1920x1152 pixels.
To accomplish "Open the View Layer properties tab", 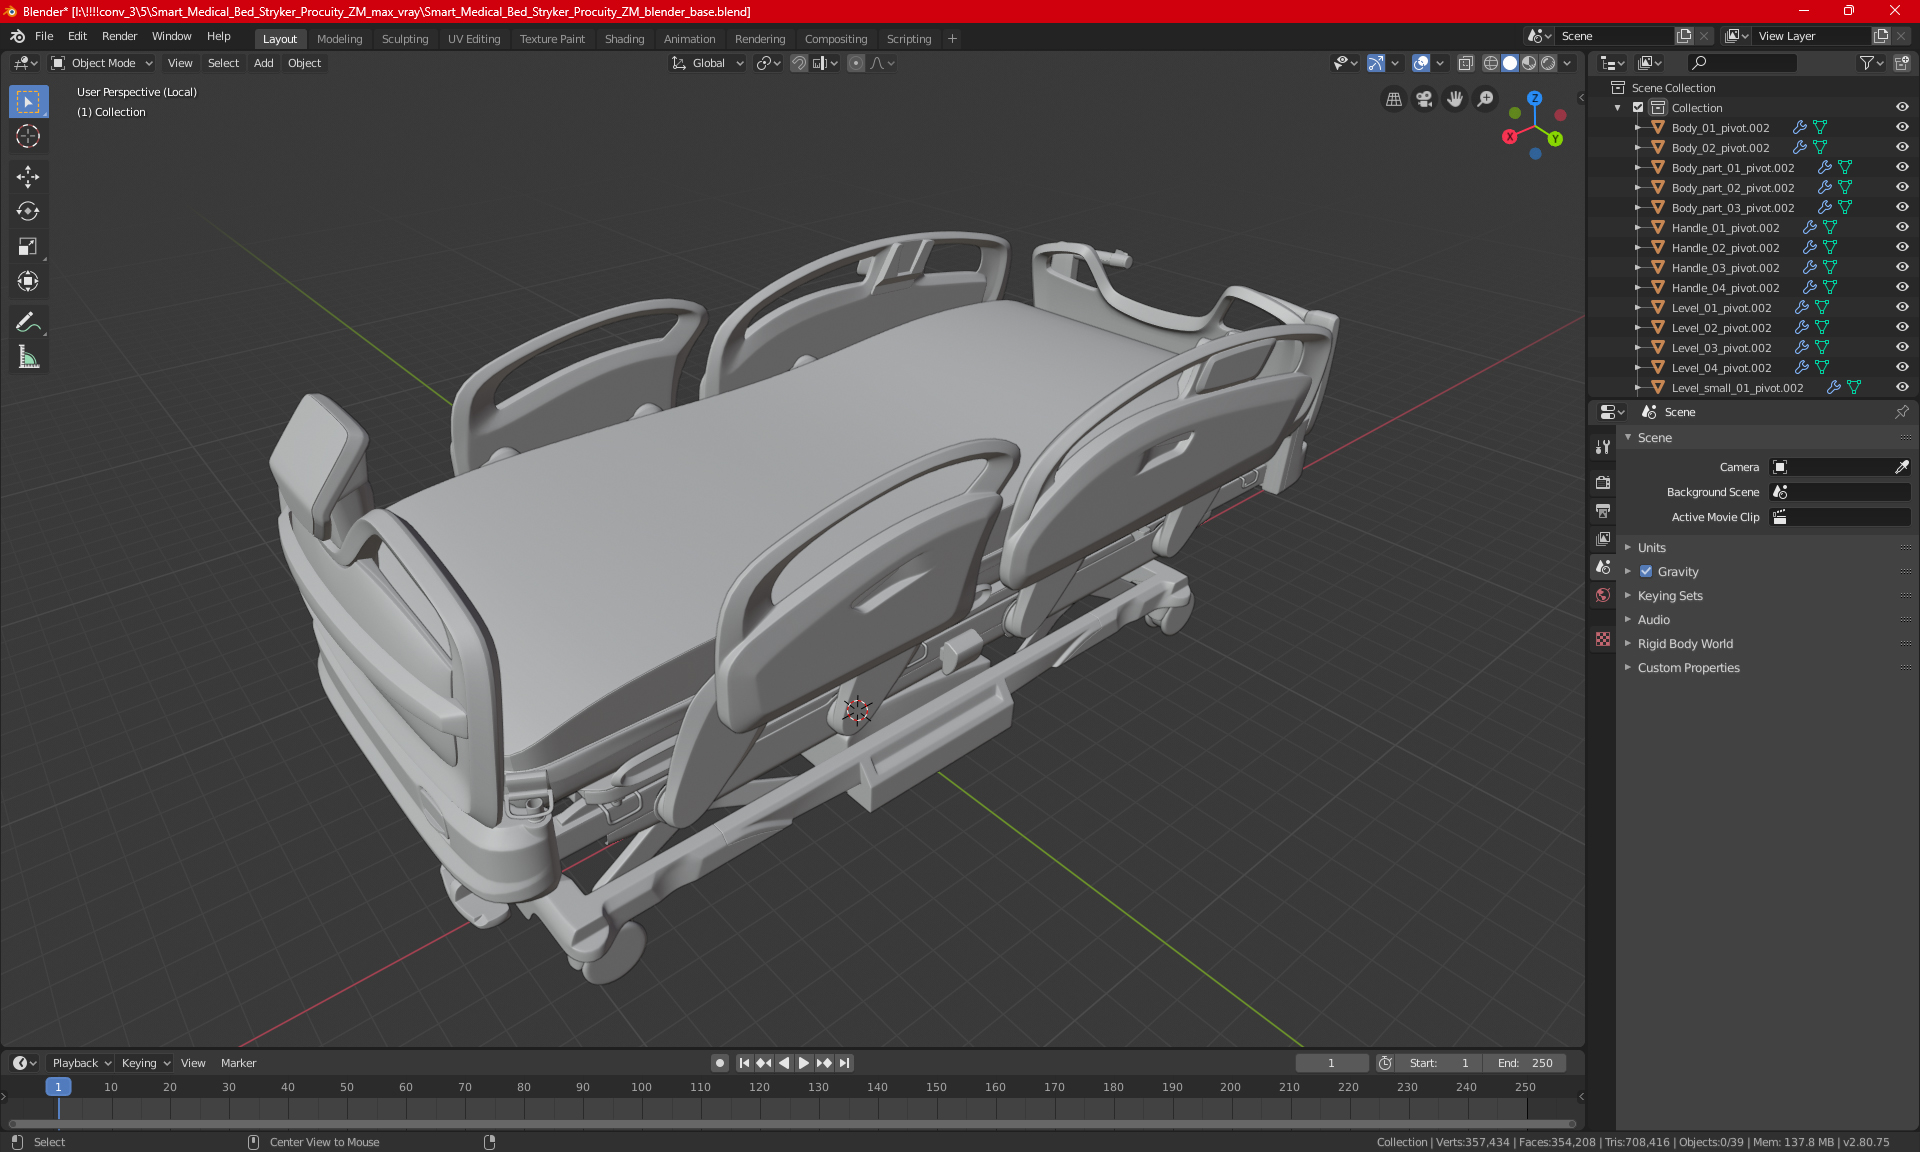I will pos(1603,538).
